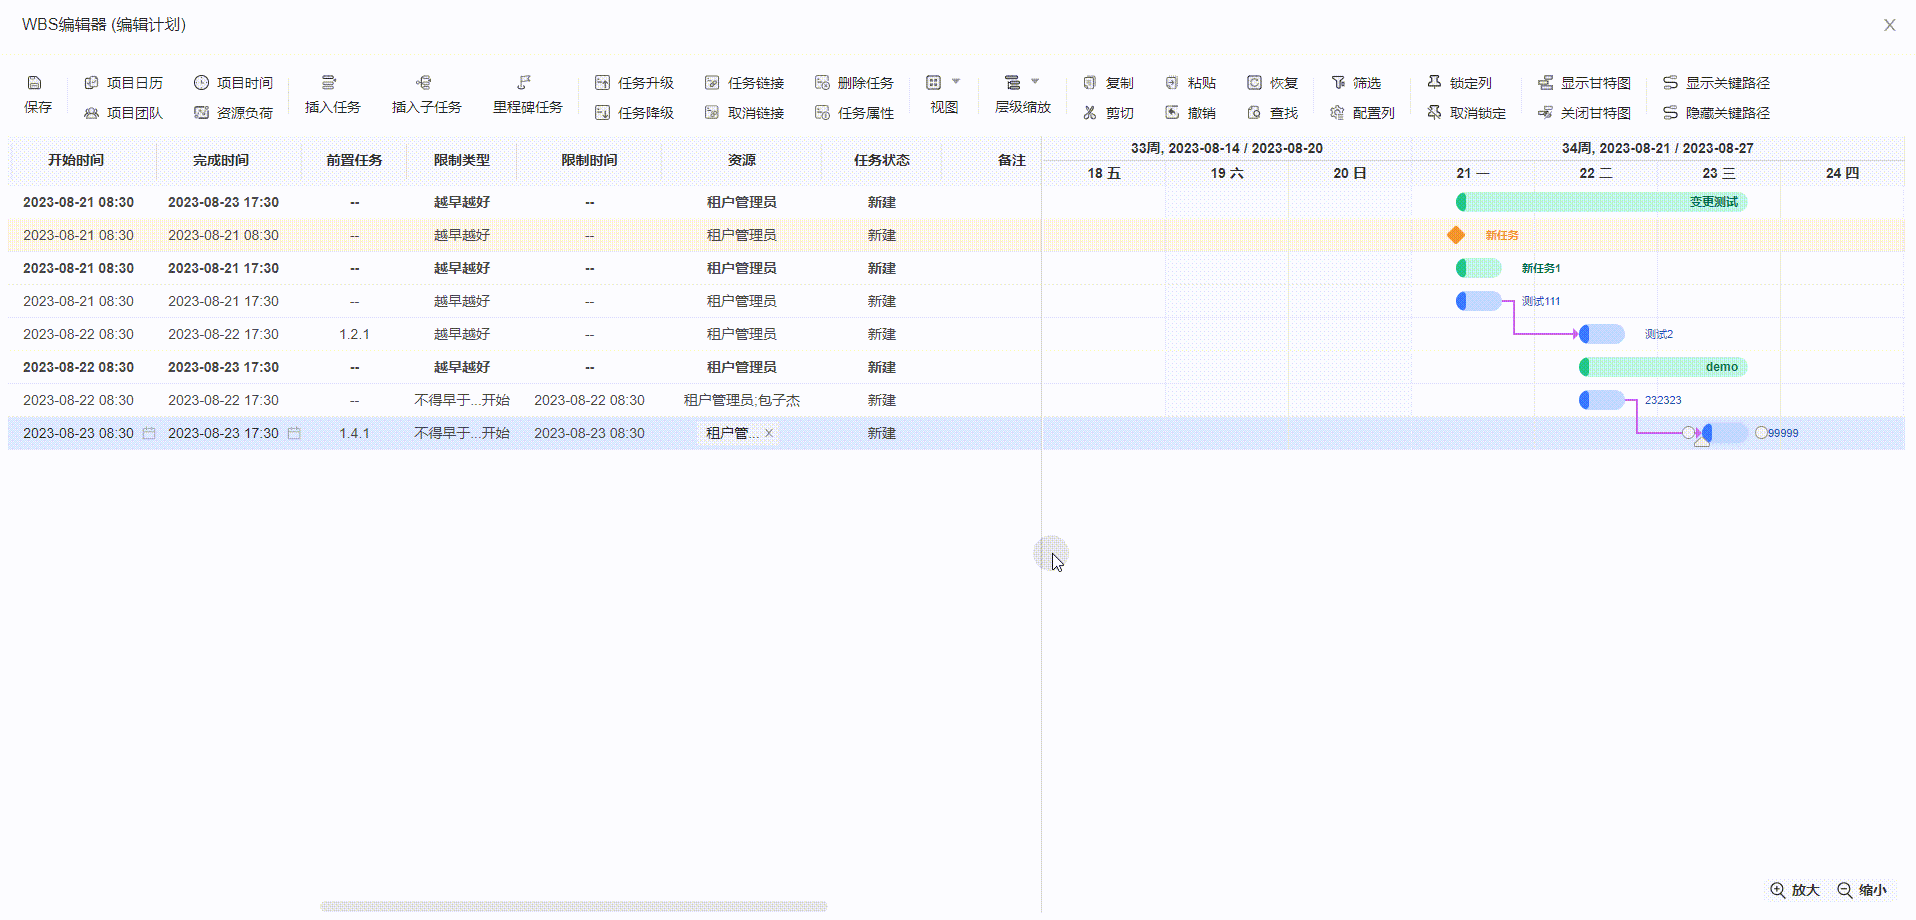Click the 前置任务 column header
Screen dimensions: 1916x920
[x=354, y=160]
